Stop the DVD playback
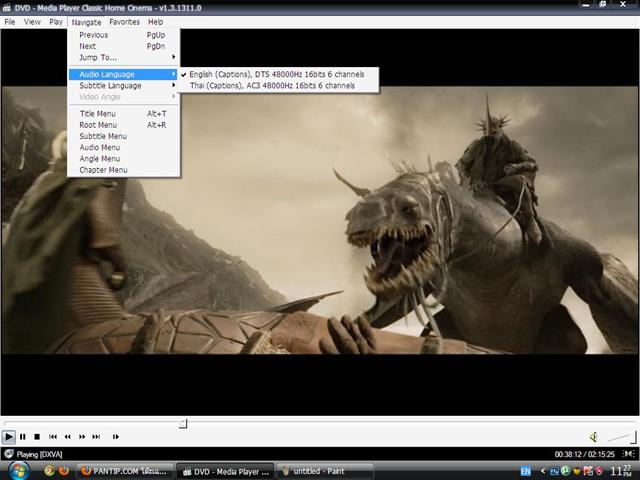 (37, 437)
